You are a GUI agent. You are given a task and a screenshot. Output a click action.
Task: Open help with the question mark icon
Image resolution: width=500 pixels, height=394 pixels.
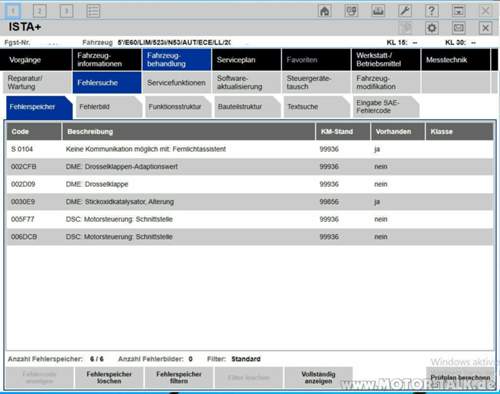(x=432, y=11)
